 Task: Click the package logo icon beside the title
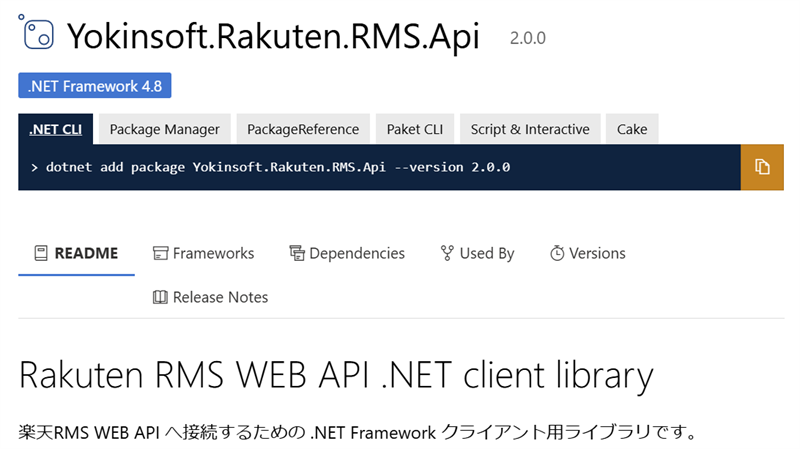coord(37,32)
